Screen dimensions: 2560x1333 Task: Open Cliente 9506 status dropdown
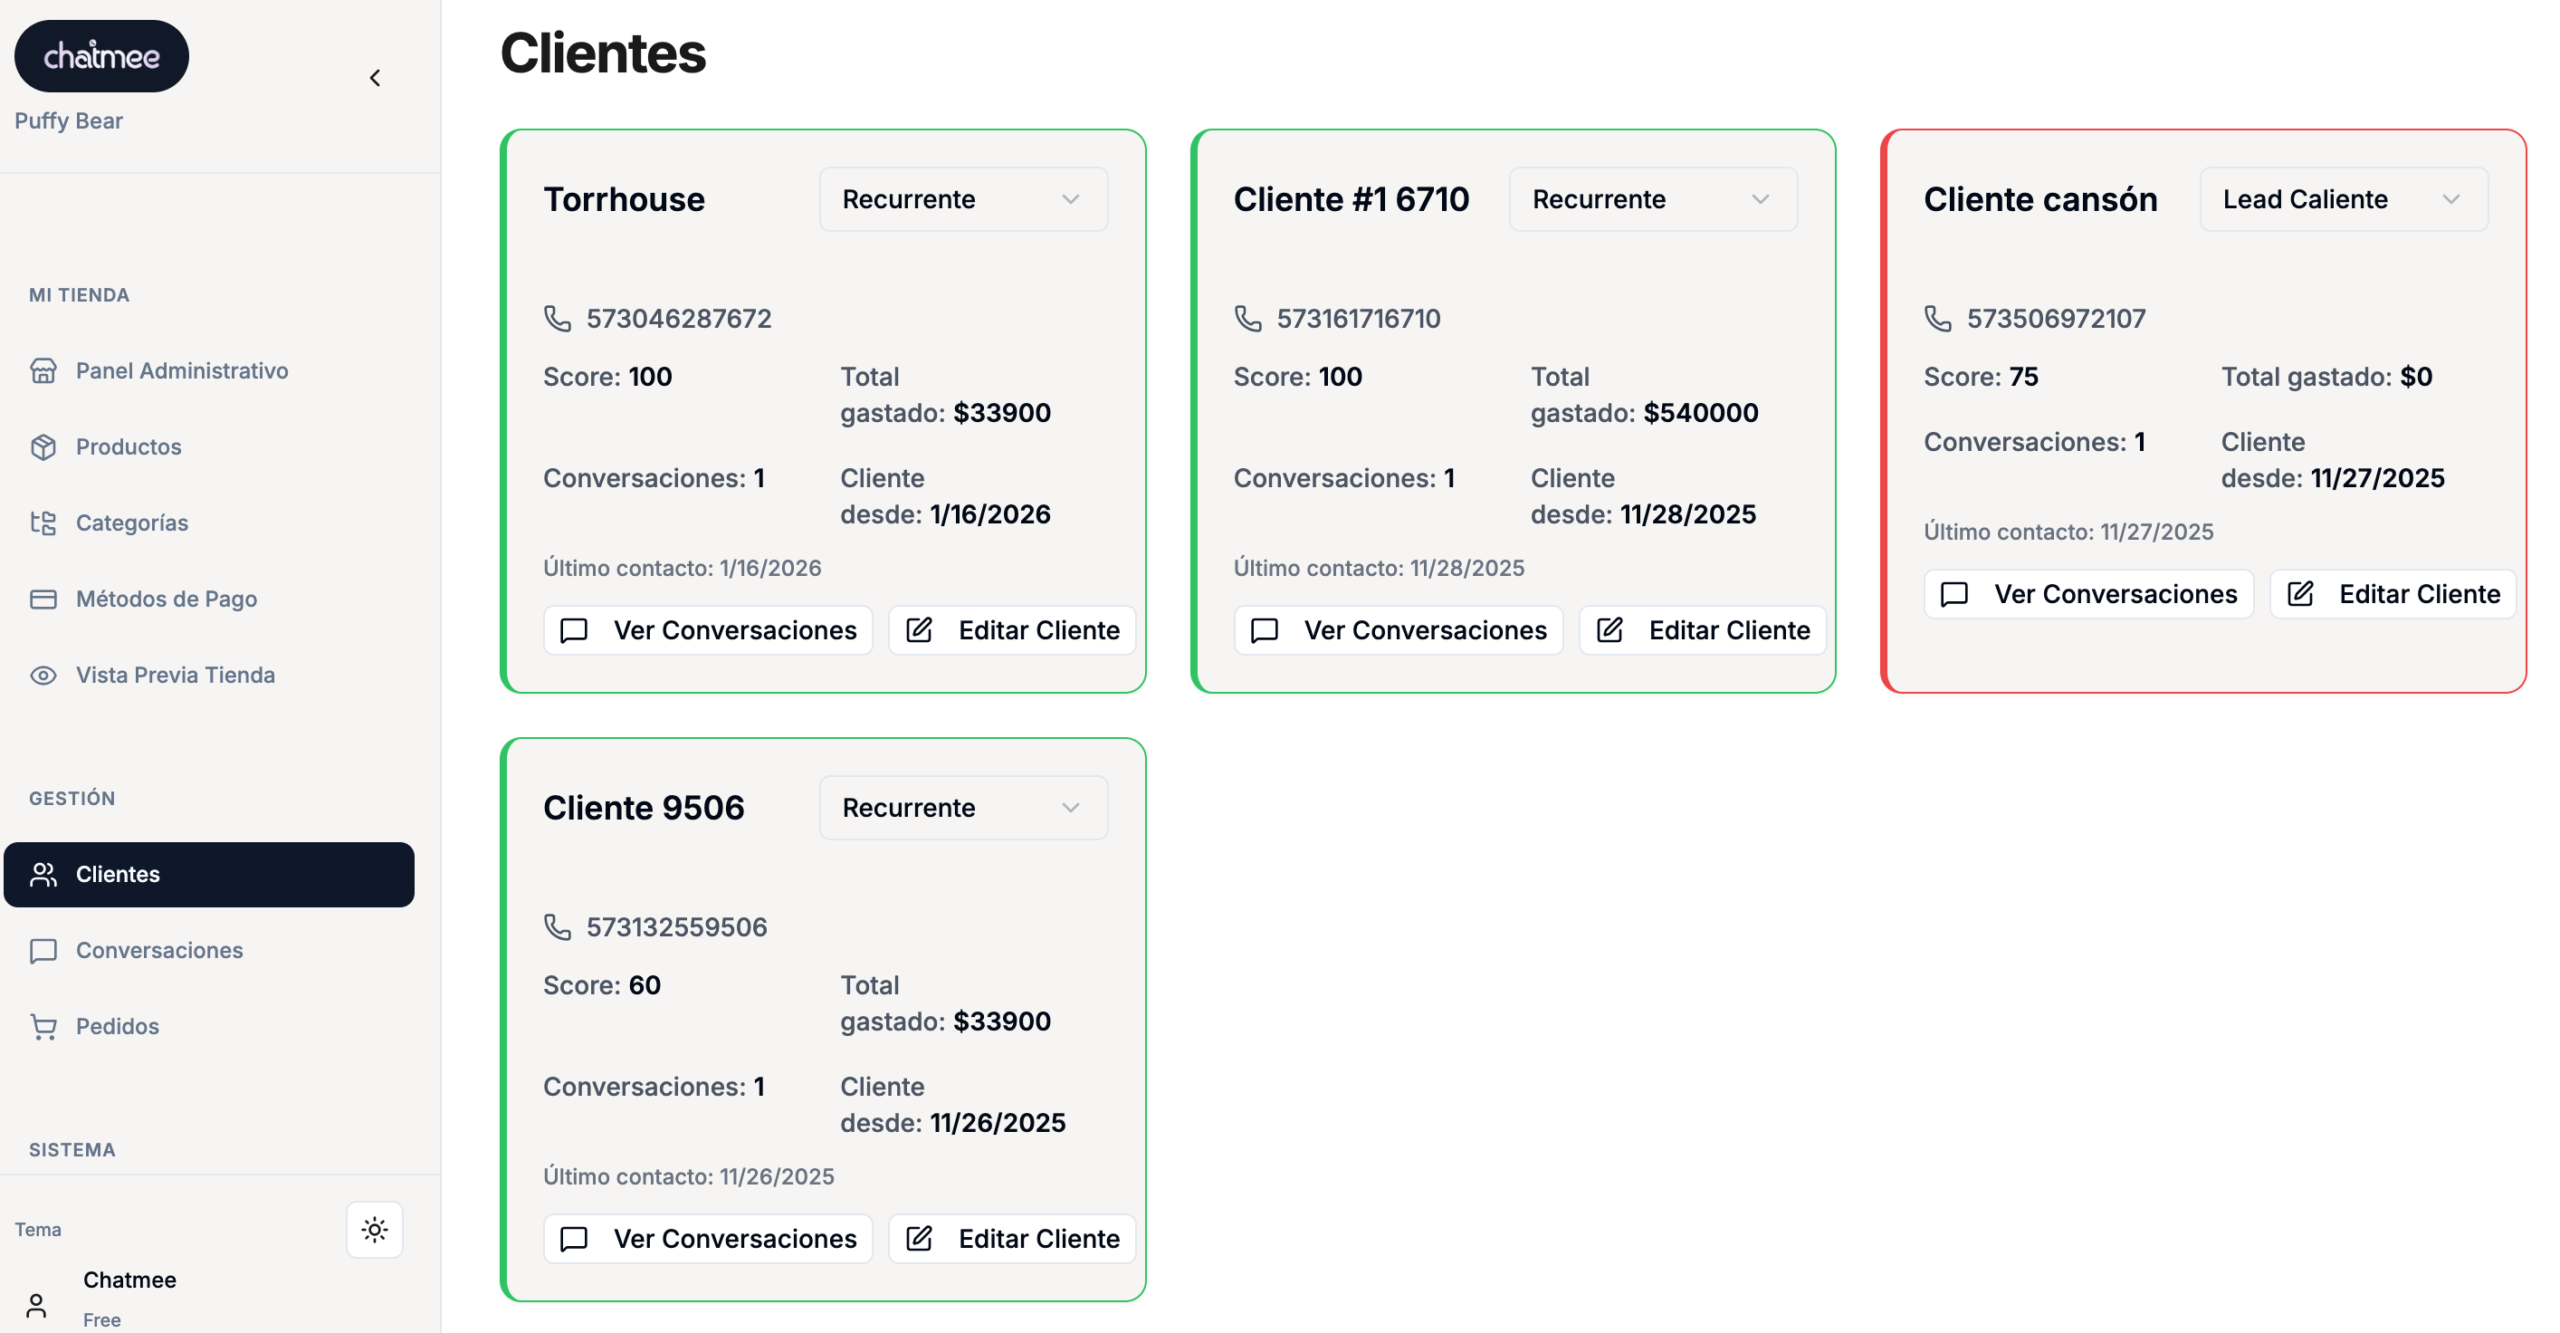[962, 808]
